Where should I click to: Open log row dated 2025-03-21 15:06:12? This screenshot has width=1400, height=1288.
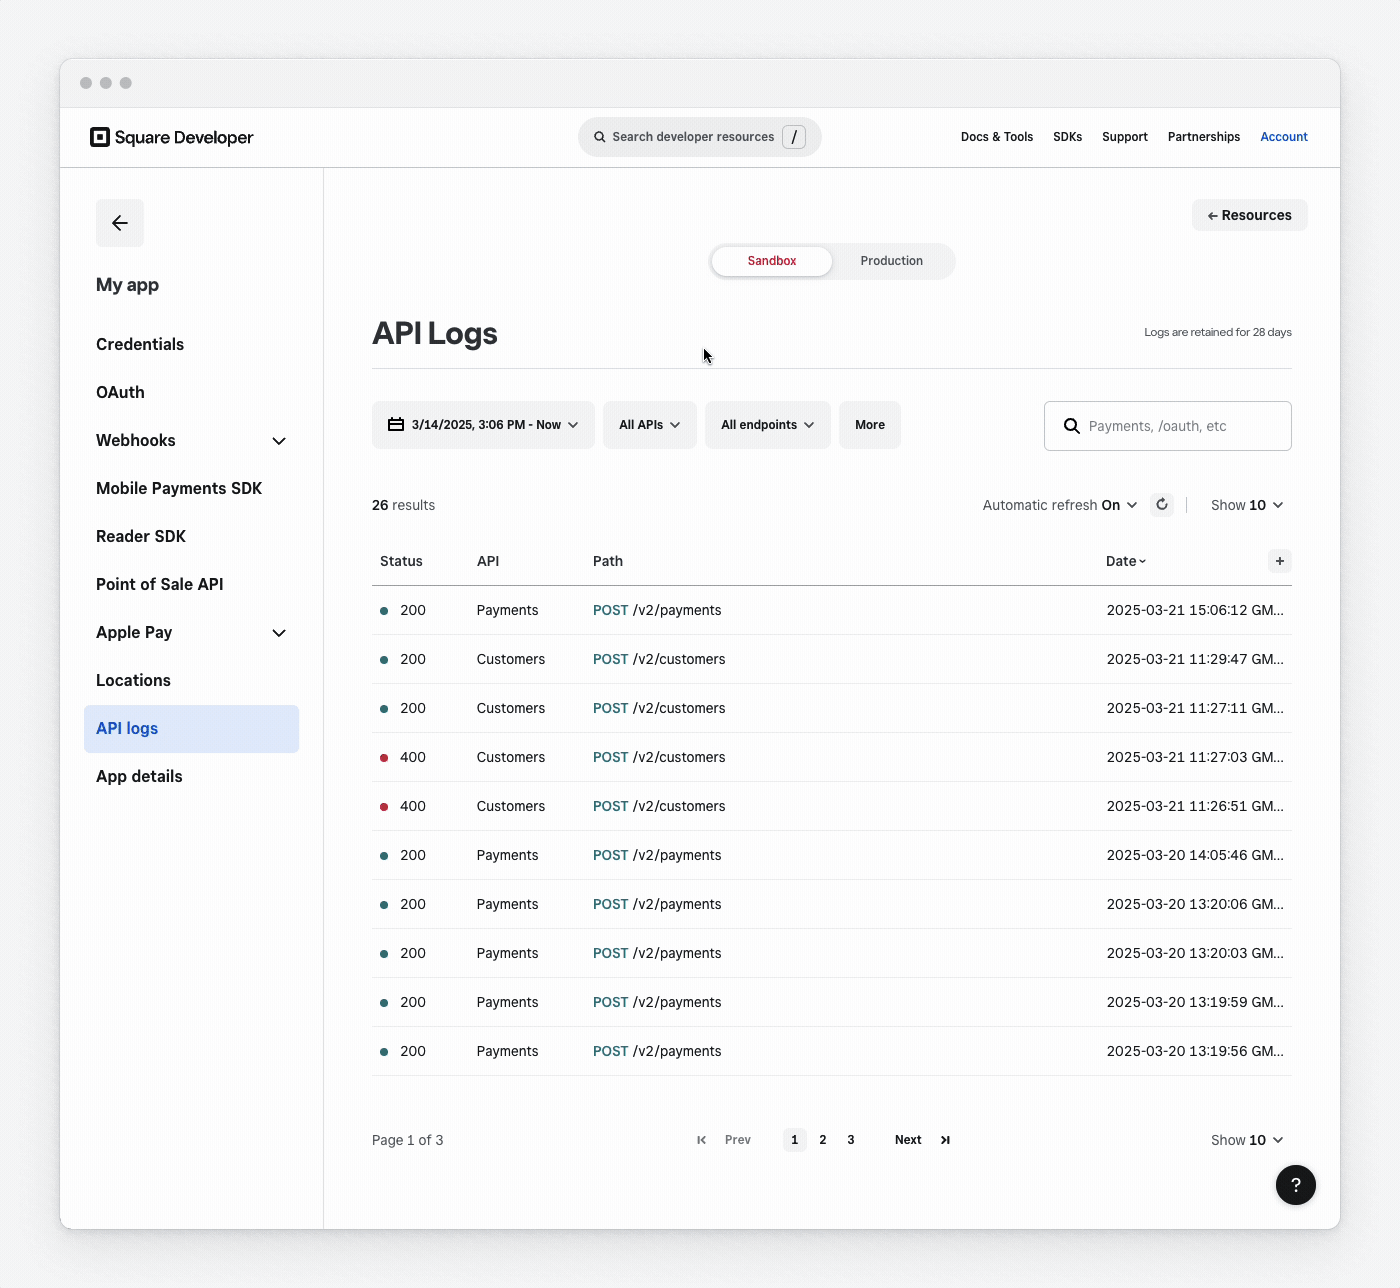832,610
